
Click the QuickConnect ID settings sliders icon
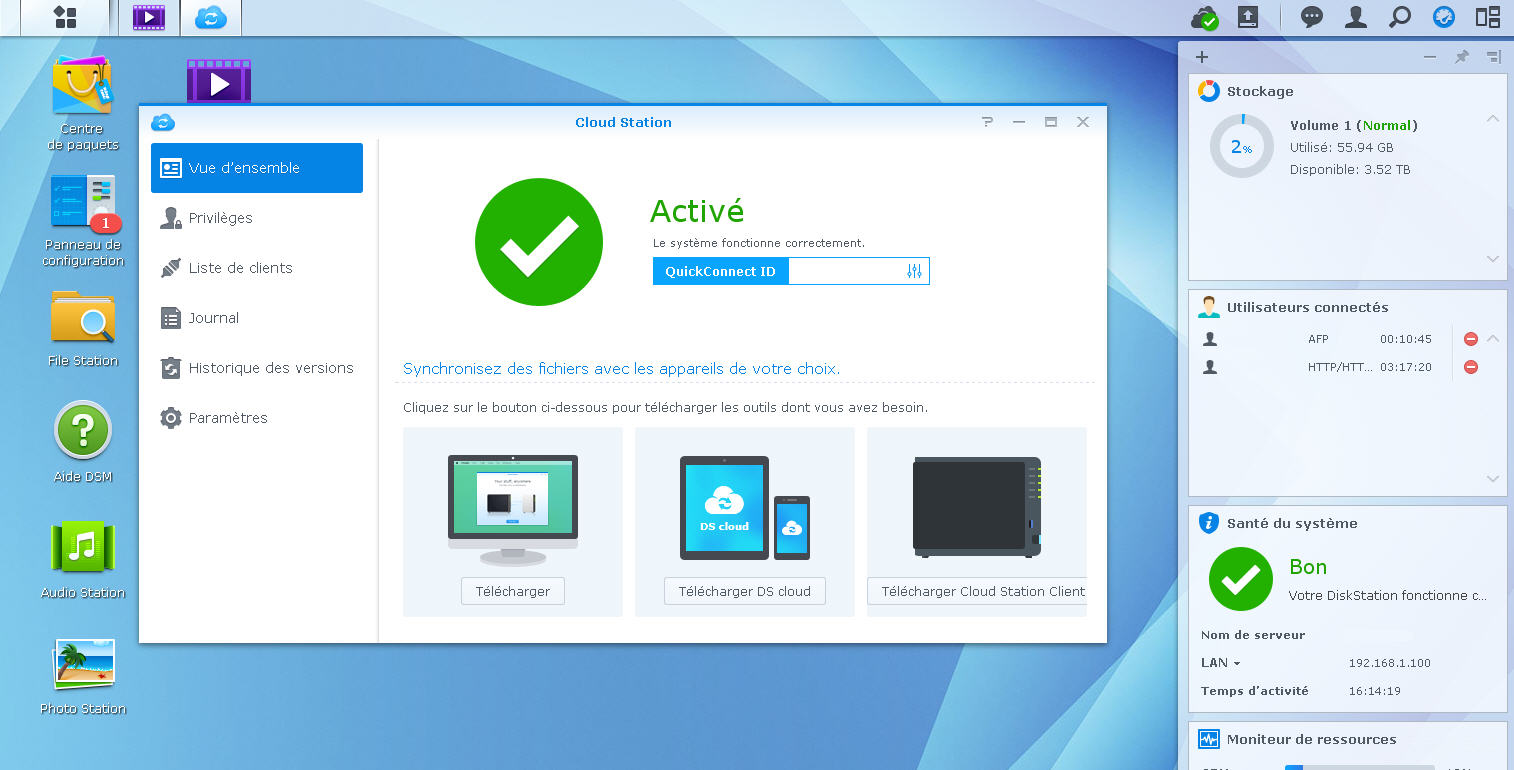click(x=914, y=271)
